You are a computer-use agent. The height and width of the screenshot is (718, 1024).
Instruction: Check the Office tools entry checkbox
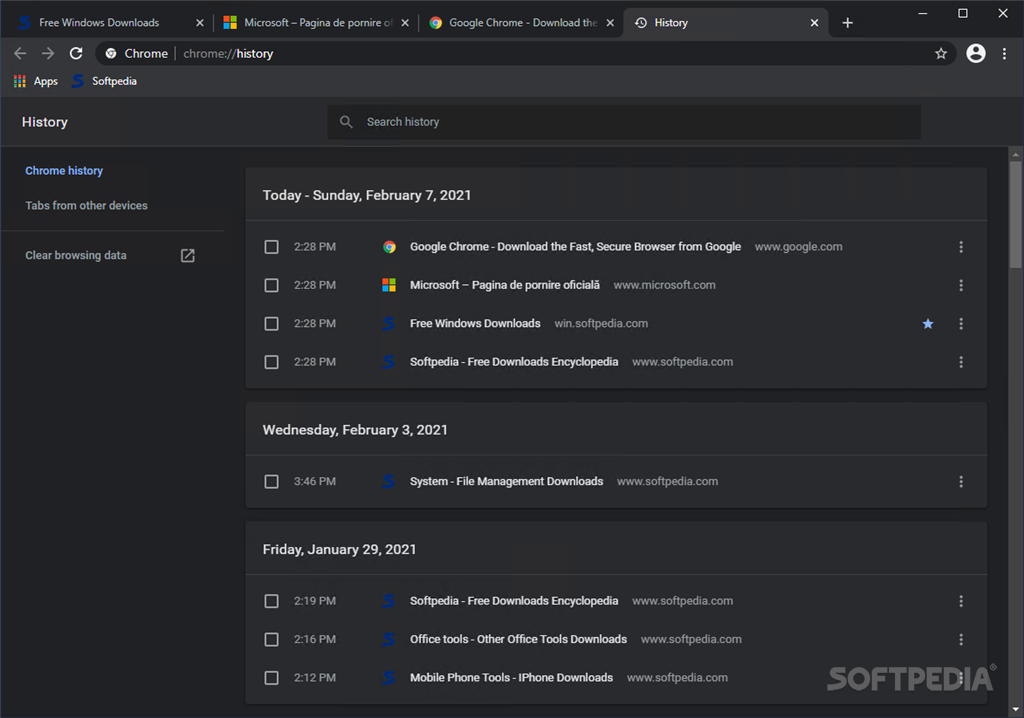(x=271, y=640)
